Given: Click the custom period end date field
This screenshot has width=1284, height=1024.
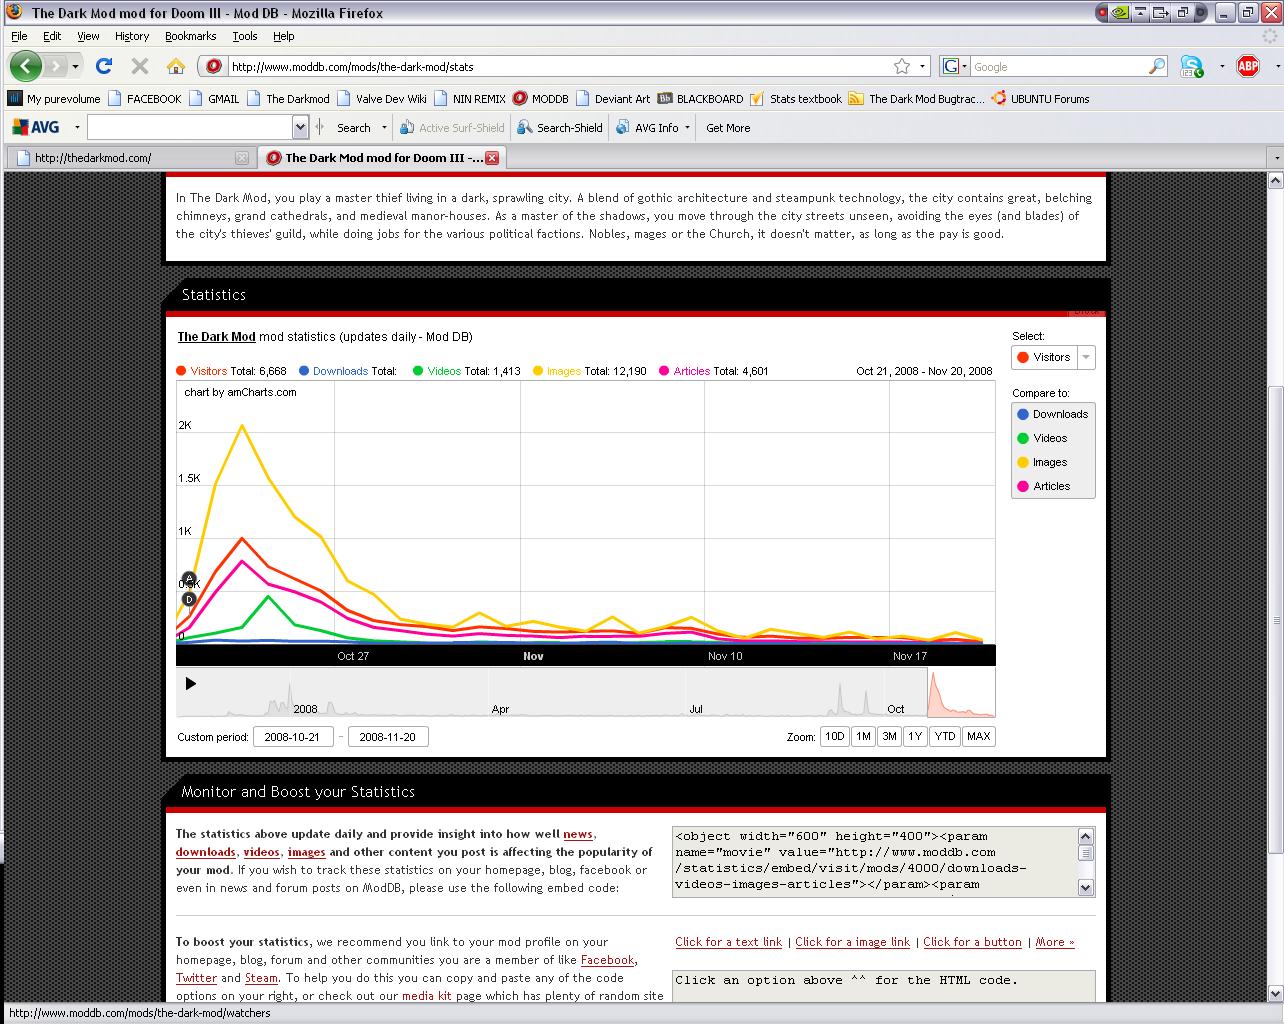Looking at the screenshot, I should [x=388, y=737].
